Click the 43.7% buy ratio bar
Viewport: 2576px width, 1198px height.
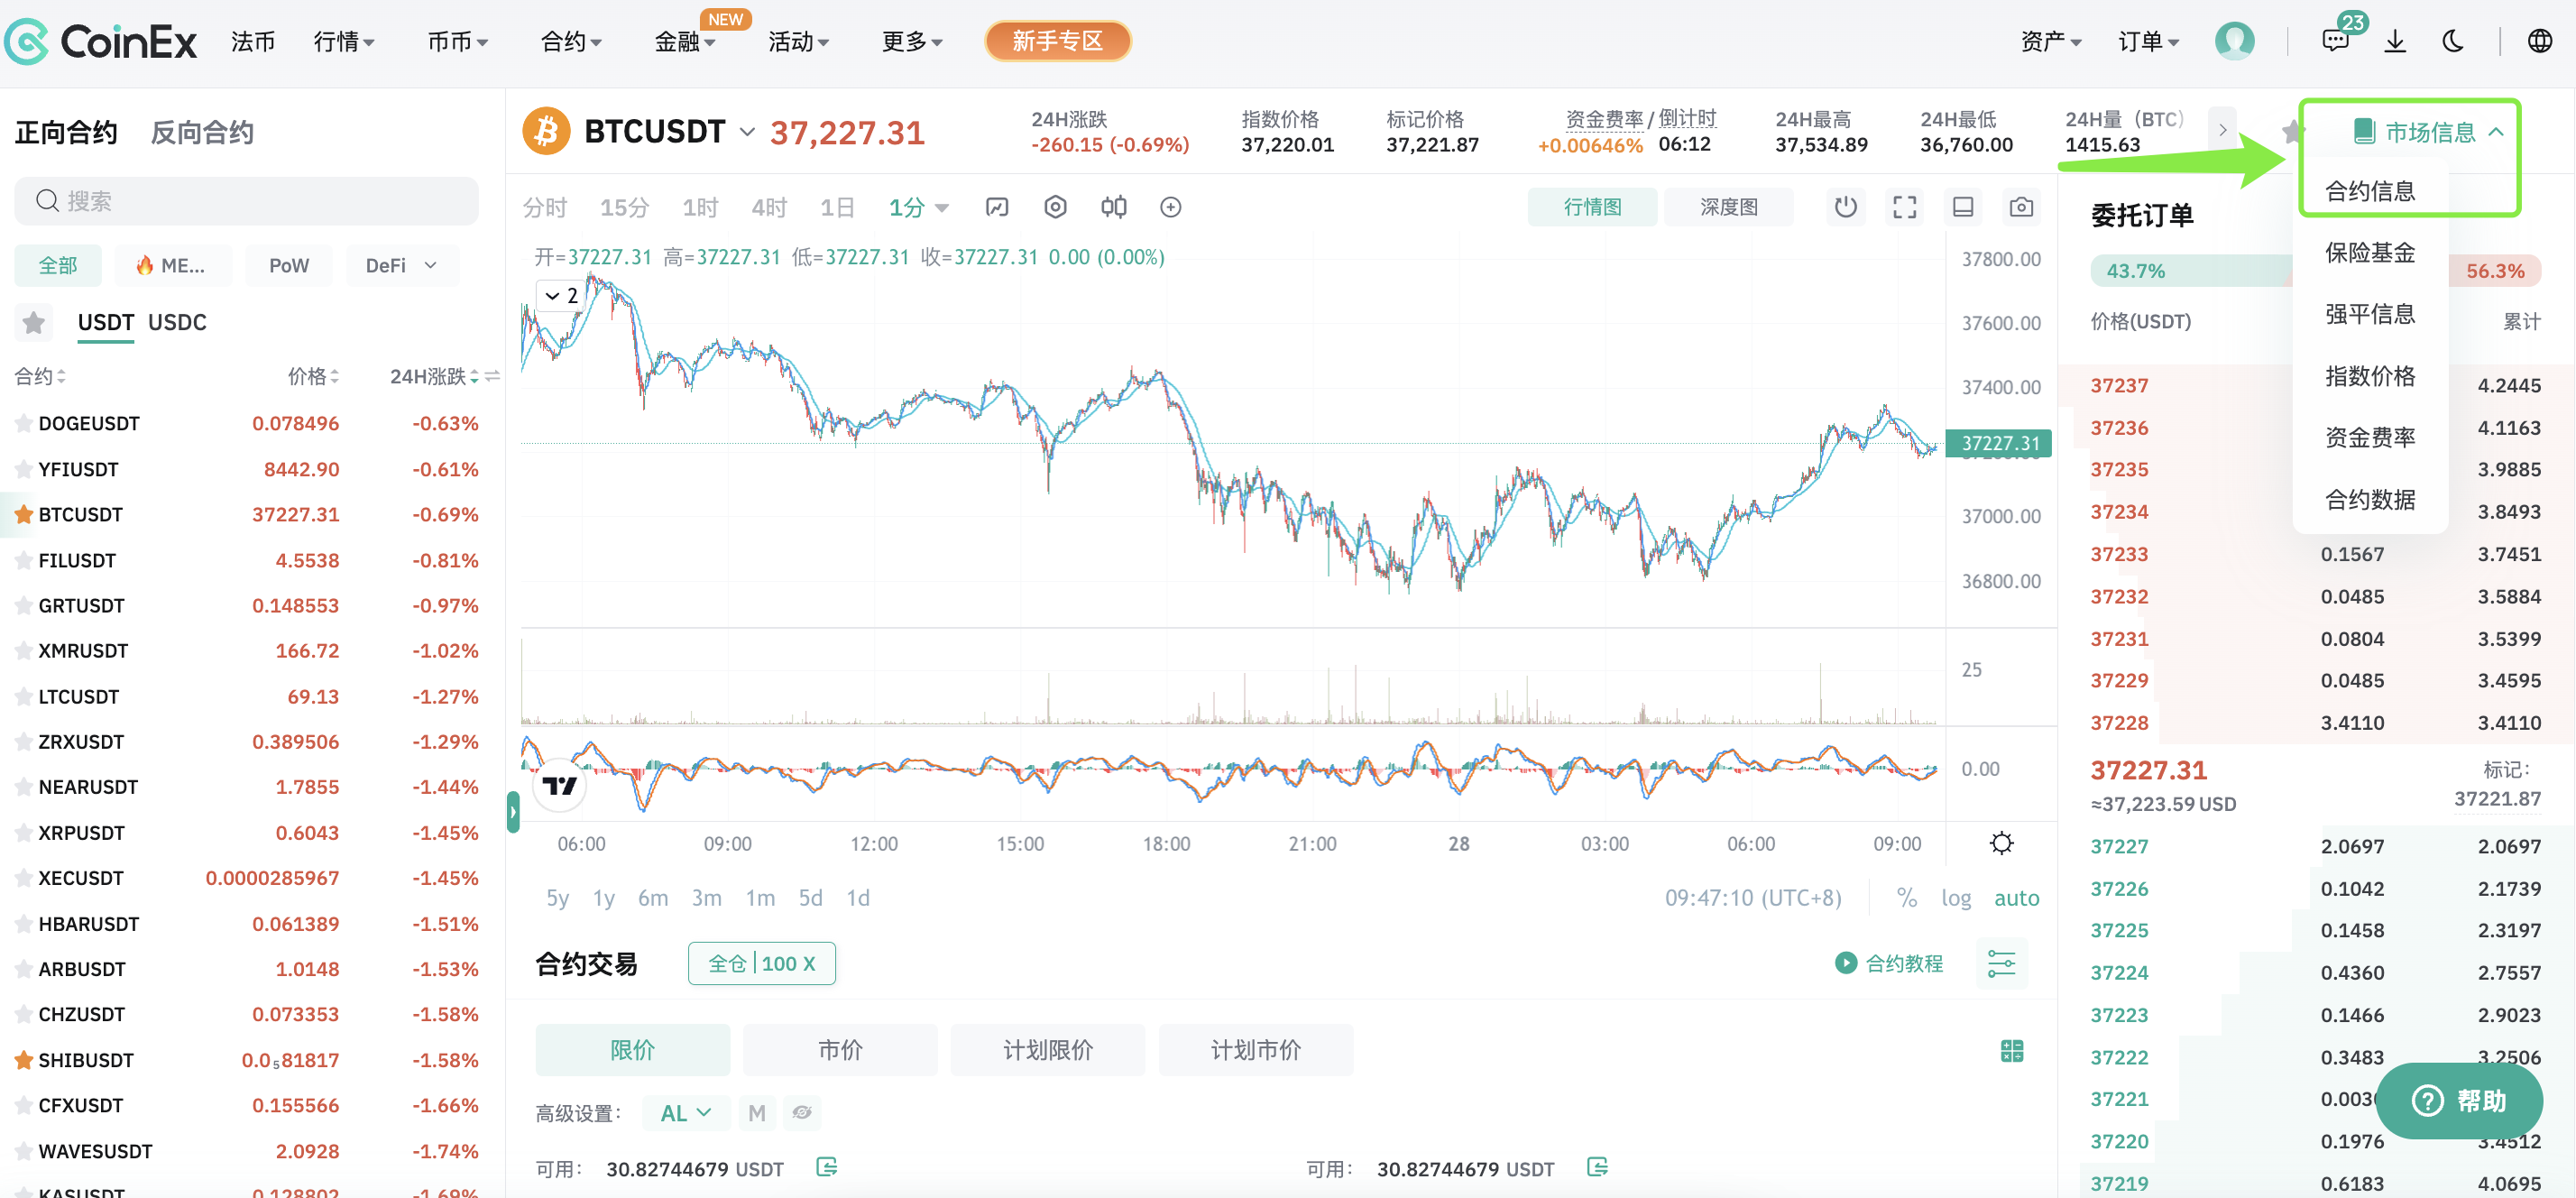coord(2192,271)
